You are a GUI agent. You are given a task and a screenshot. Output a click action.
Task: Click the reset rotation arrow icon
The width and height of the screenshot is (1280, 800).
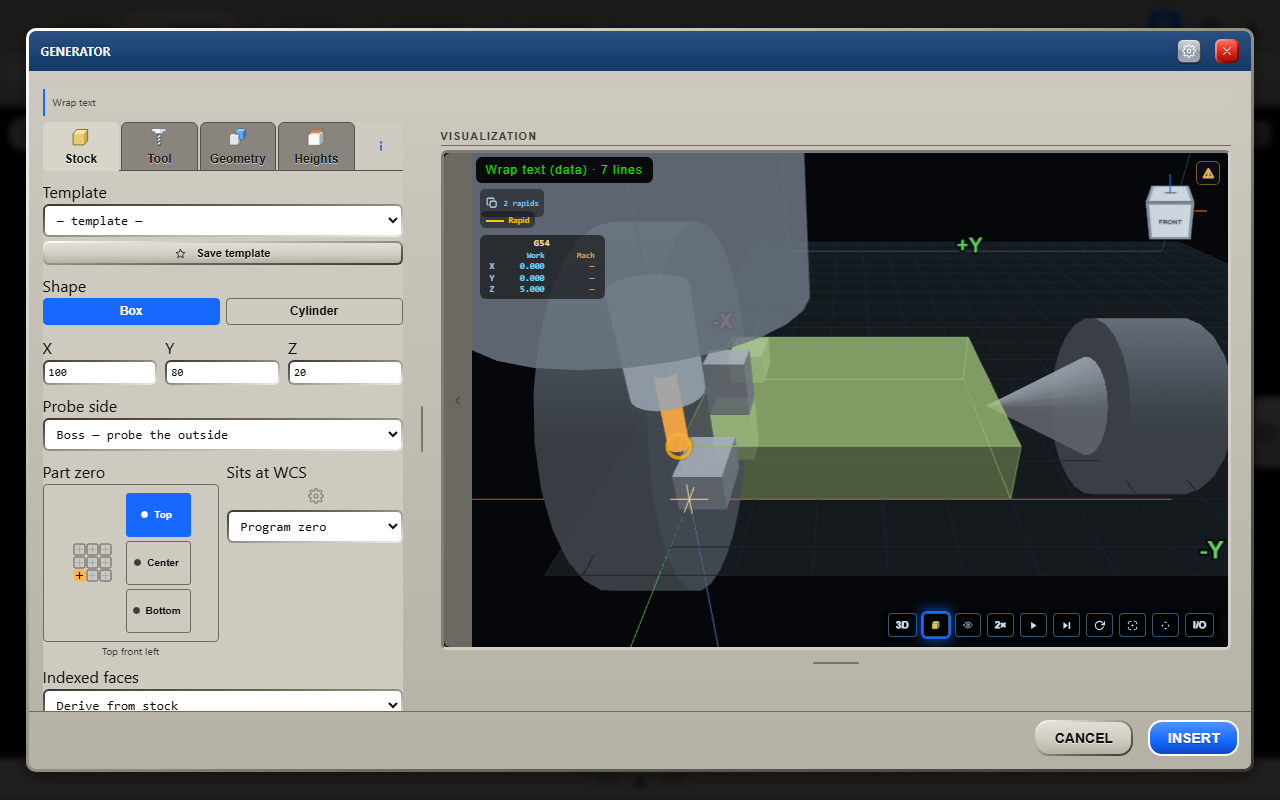tap(1100, 625)
